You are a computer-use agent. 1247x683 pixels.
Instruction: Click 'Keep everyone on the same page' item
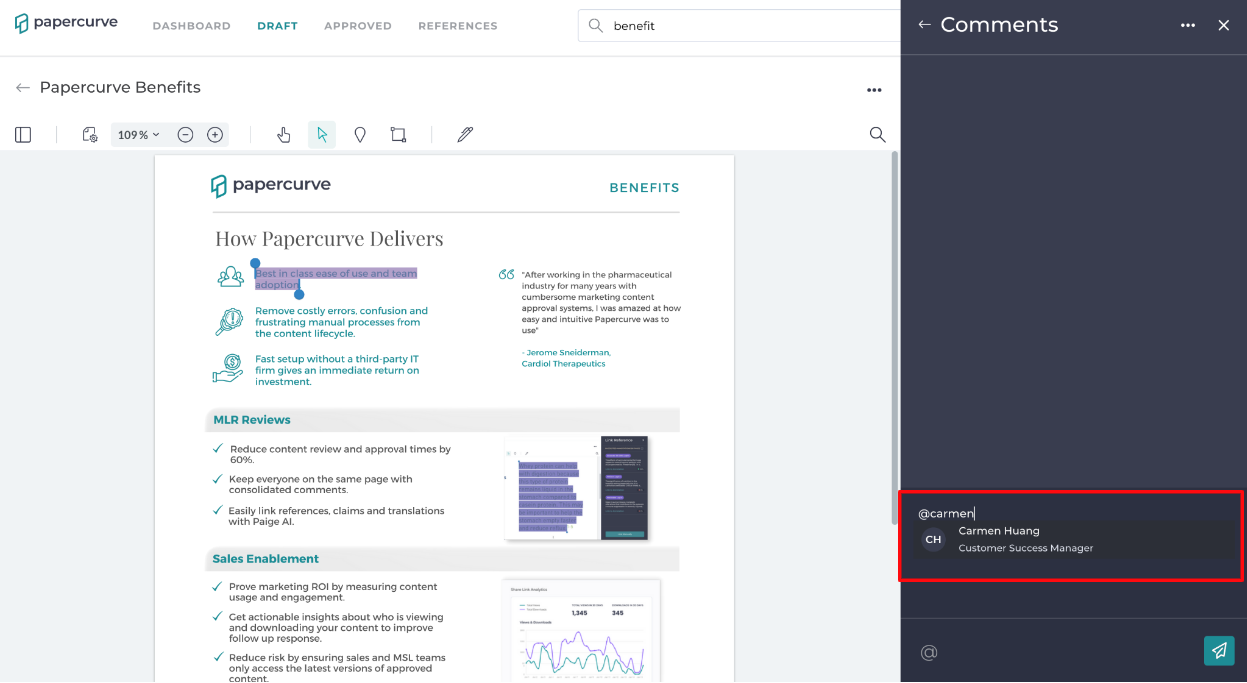[320, 485]
